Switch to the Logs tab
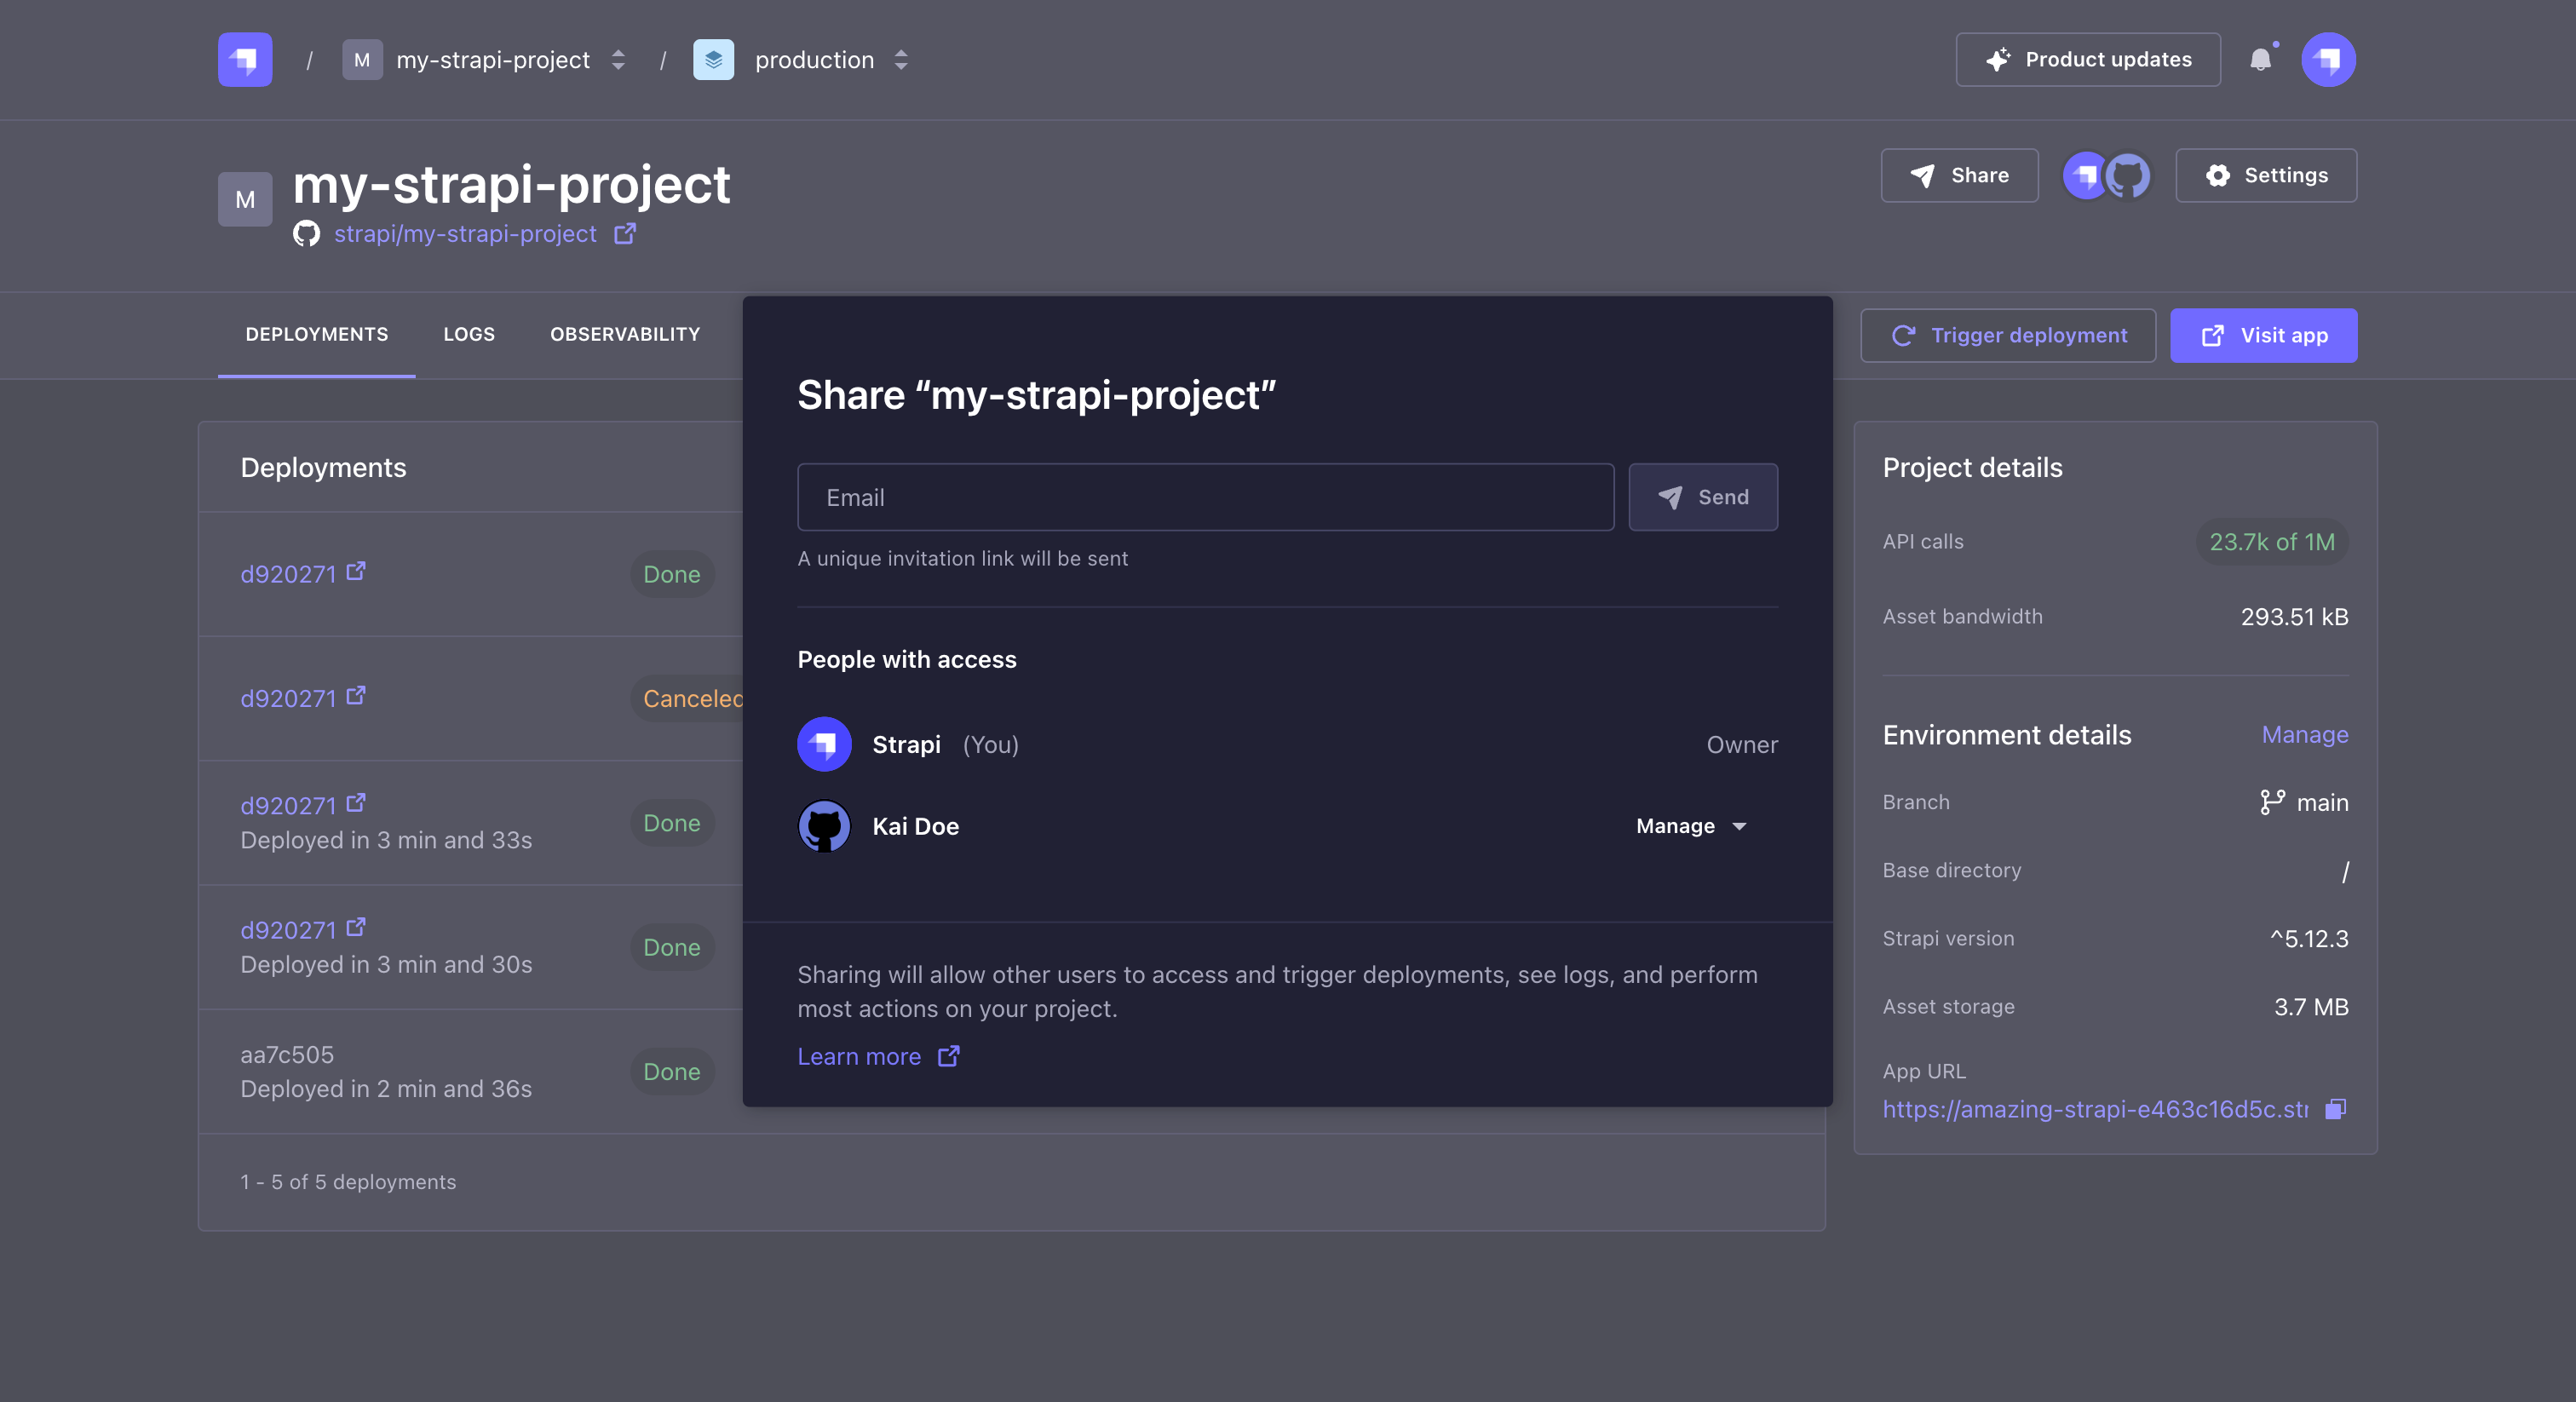 click(x=469, y=334)
